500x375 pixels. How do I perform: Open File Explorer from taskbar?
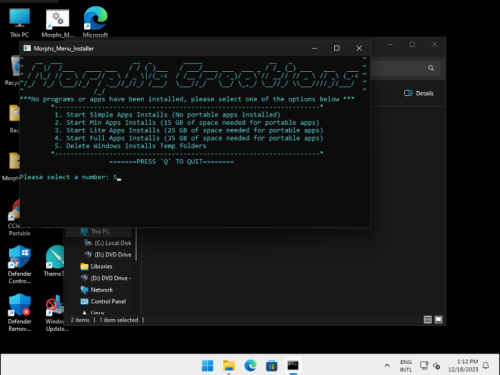[x=229, y=366]
